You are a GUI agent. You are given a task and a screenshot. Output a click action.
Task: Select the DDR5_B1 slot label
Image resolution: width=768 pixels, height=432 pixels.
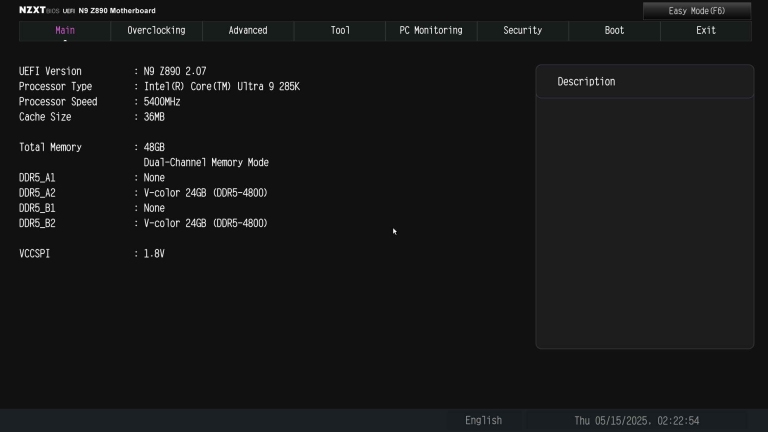(37, 208)
